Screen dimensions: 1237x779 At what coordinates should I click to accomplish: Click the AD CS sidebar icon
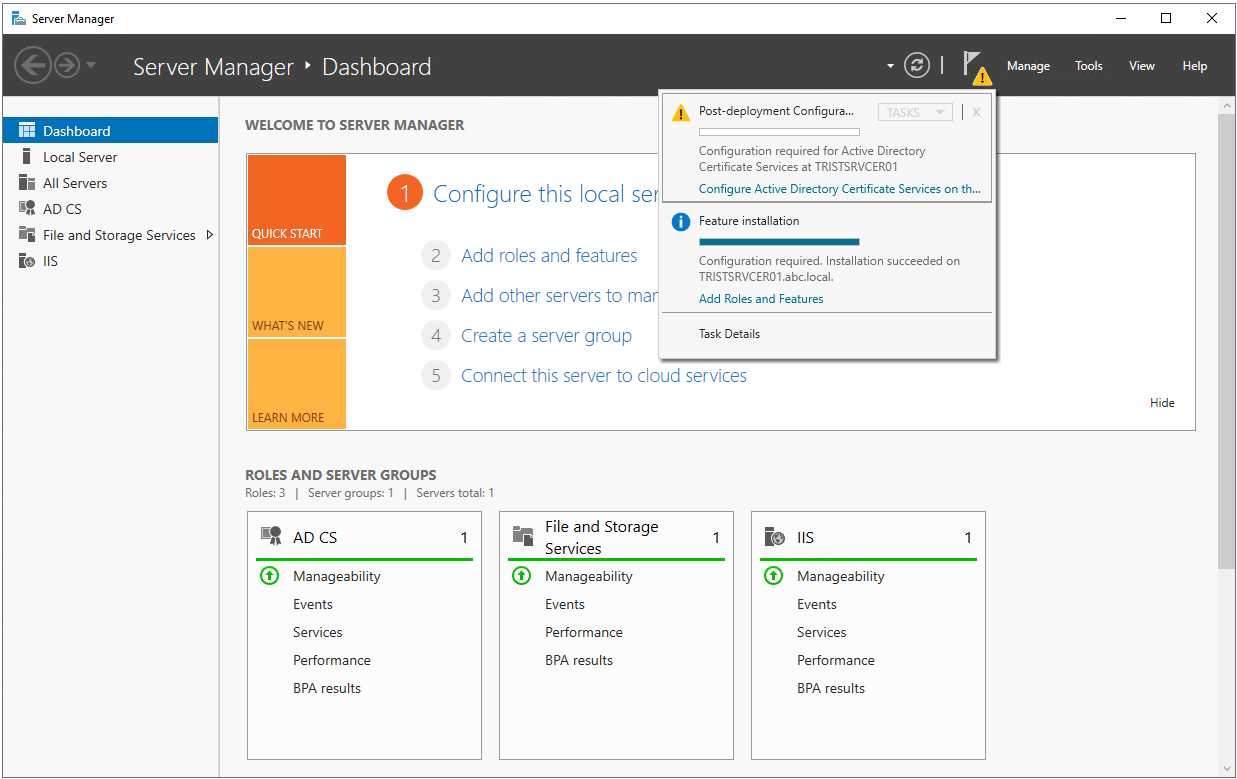[x=27, y=209]
